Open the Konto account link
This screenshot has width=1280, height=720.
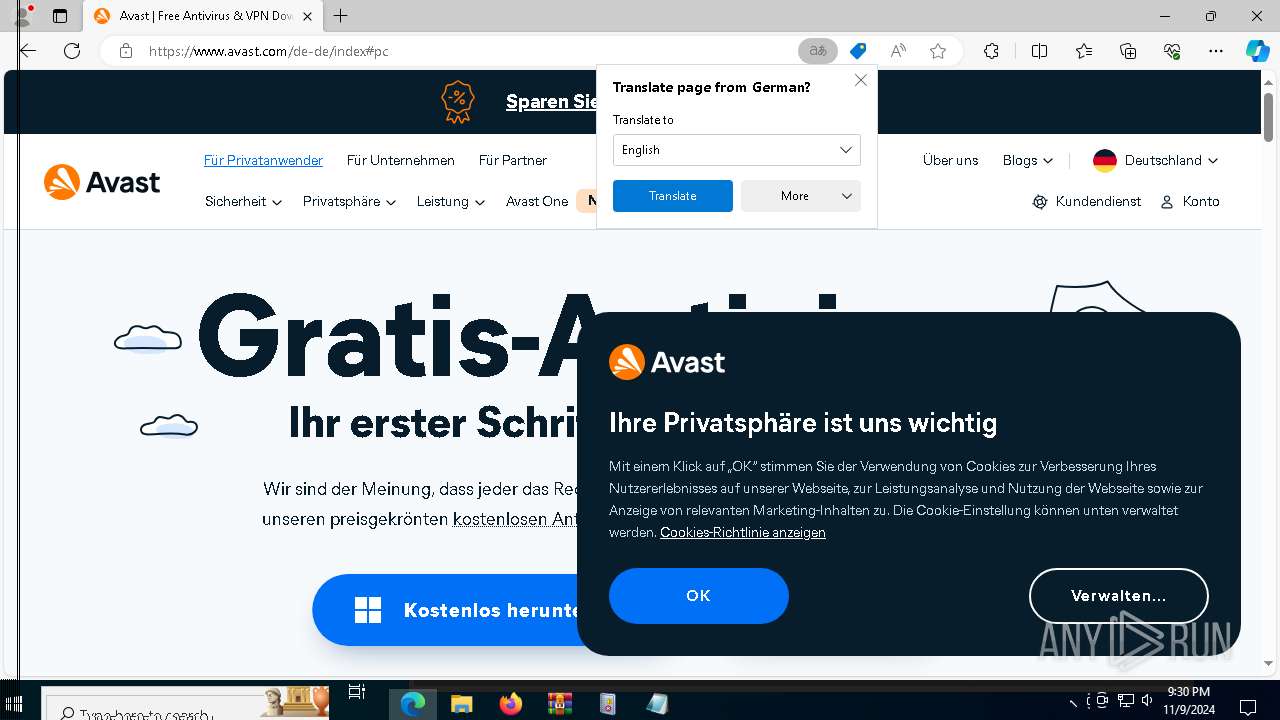1190,201
